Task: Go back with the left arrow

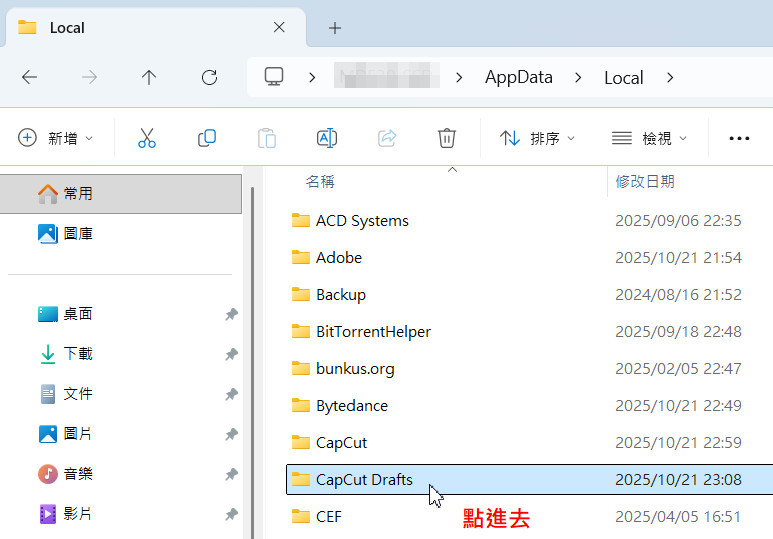Action: [30, 77]
